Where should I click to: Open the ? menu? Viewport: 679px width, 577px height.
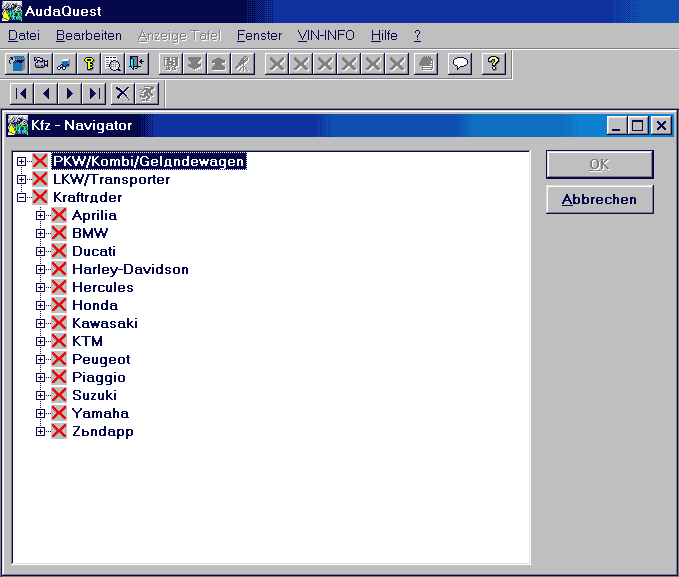[x=417, y=36]
